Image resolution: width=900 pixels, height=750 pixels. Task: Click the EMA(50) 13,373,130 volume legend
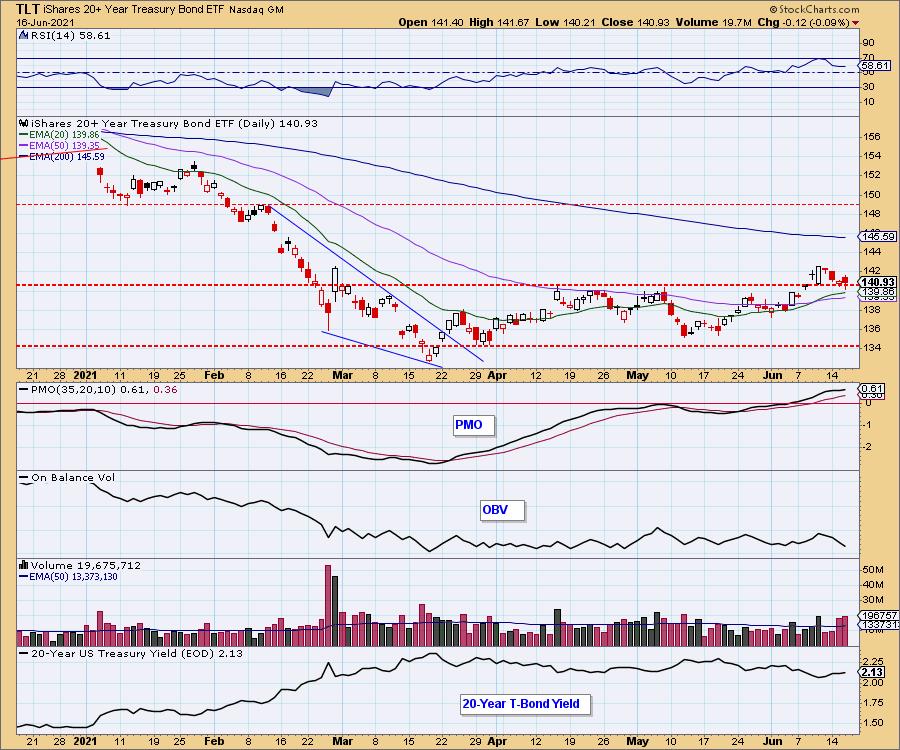68,577
